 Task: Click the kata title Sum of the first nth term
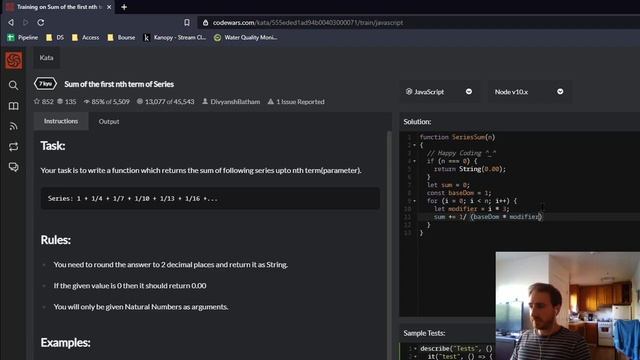(x=119, y=84)
